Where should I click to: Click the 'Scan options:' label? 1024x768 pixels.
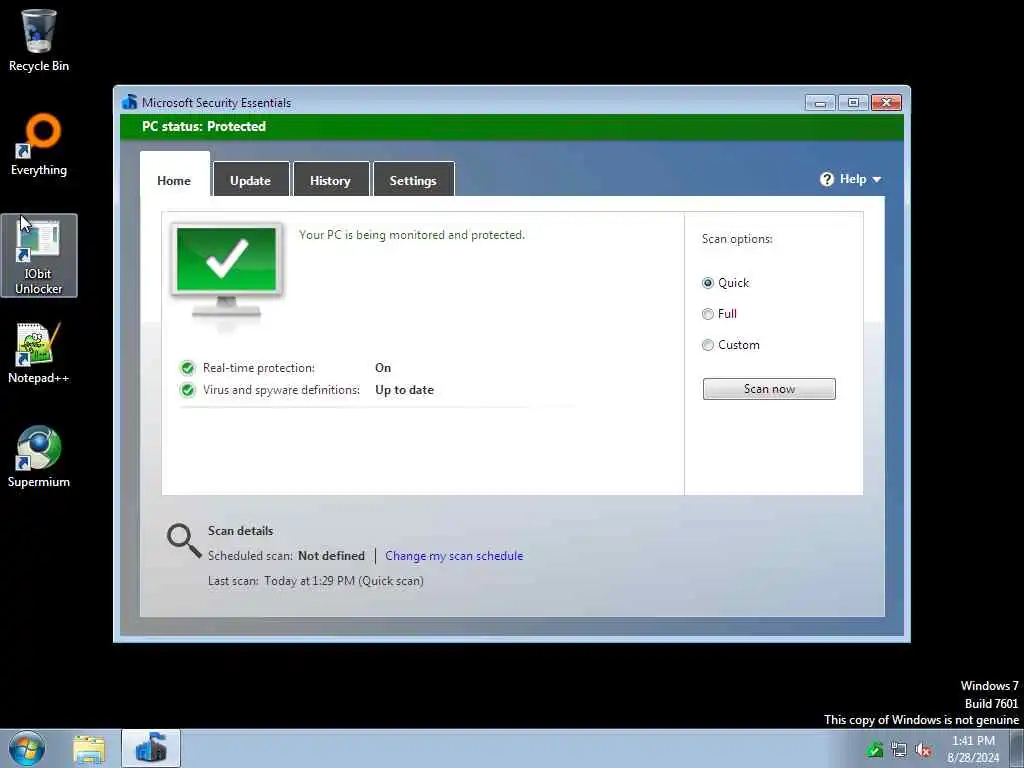click(737, 239)
